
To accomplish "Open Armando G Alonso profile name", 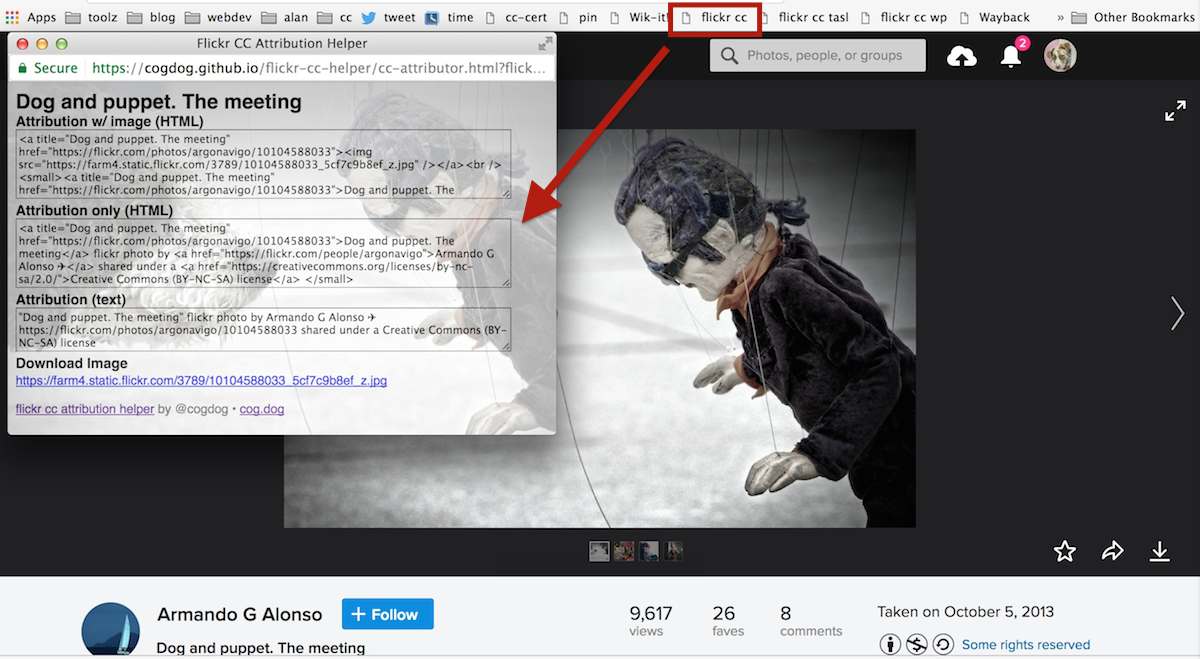I will click(x=240, y=614).
